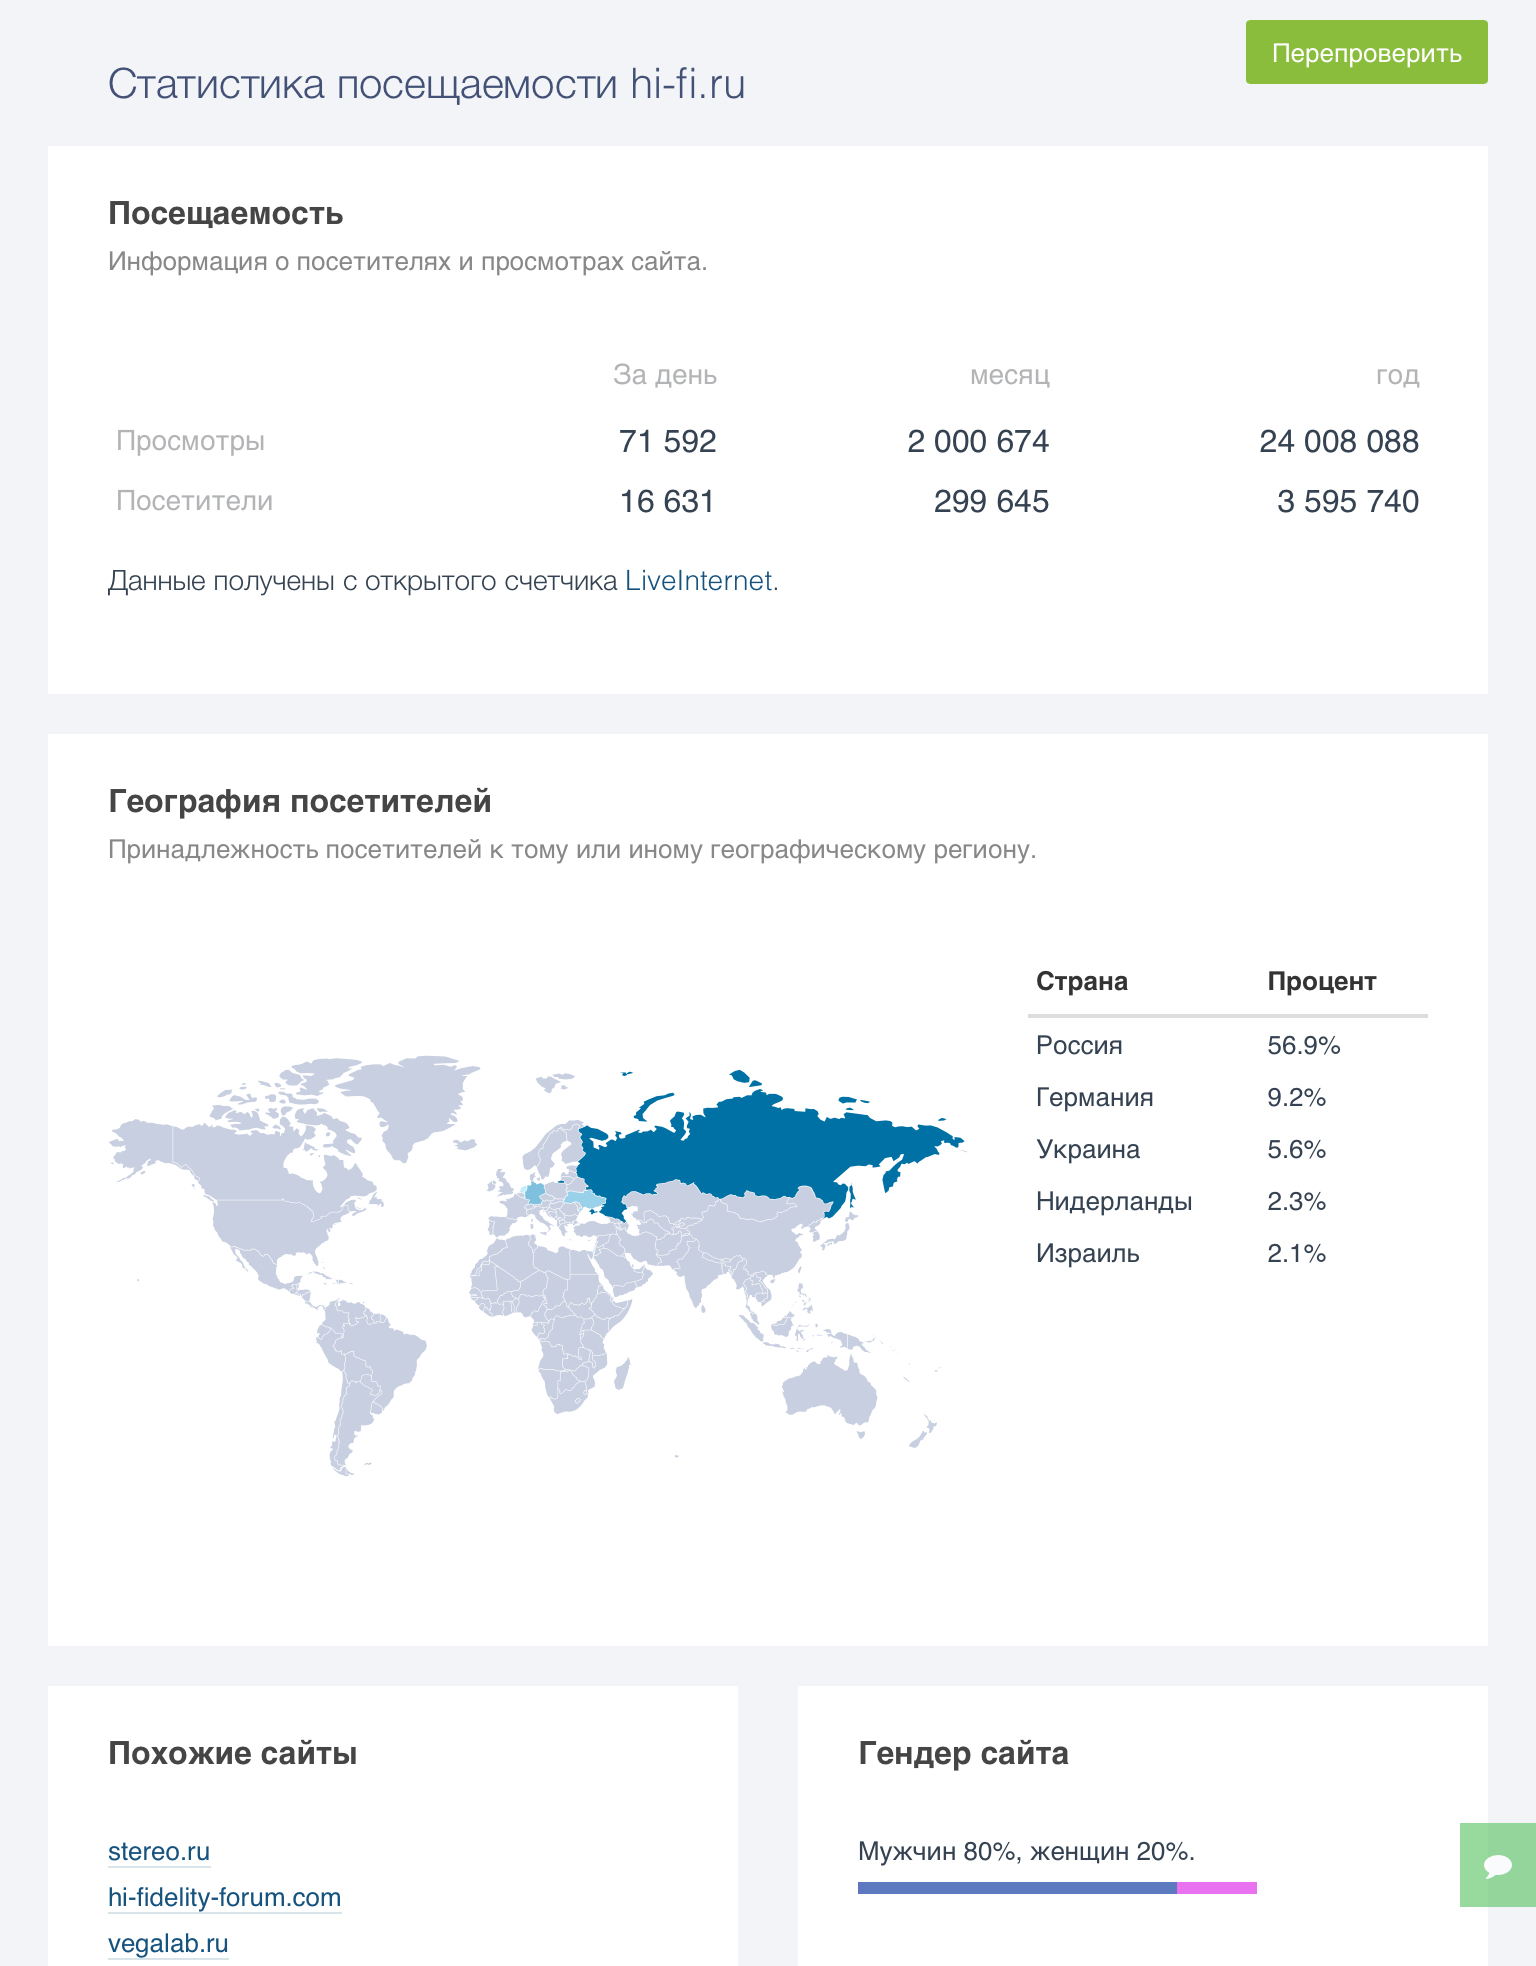The height and width of the screenshot is (1966, 1536).
Task: Click the daily views value 71 592
Action: (667, 442)
